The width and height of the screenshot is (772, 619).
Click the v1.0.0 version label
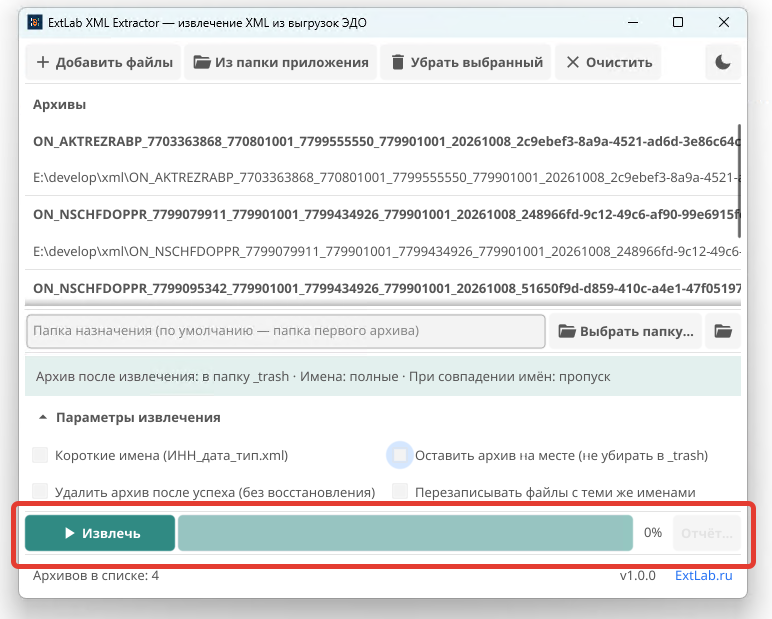638,575
